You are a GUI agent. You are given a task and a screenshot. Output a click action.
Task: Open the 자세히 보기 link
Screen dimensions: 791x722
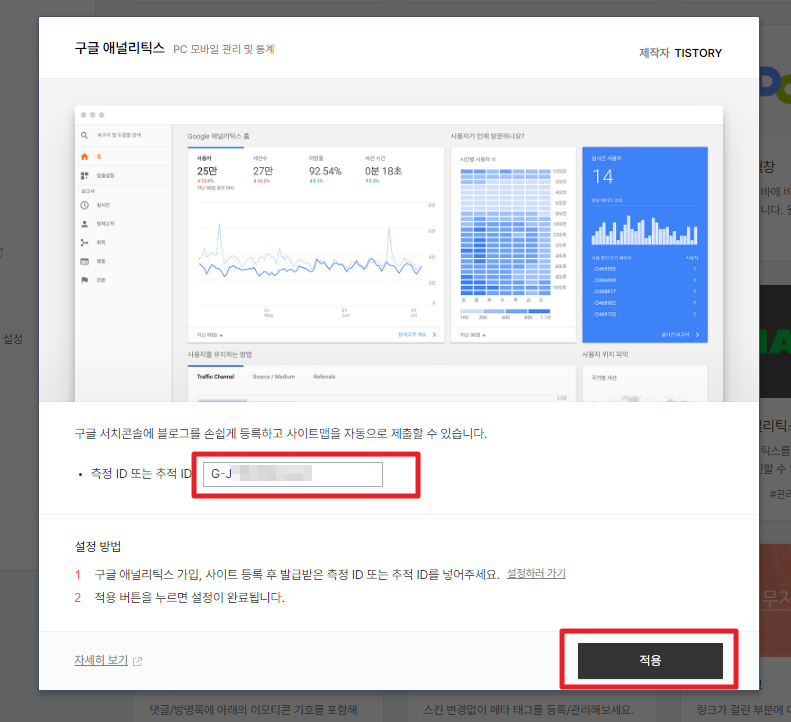[x=101, y=660]
